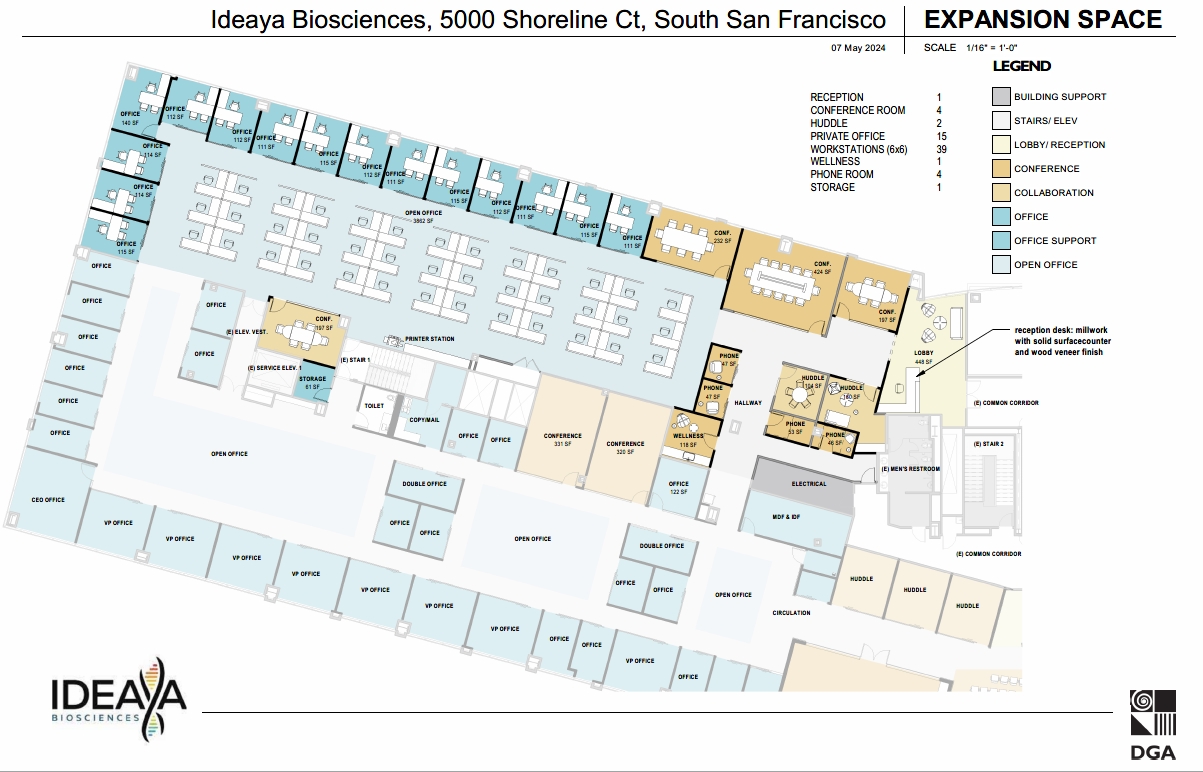Select the Conference legend color swatch
This screenshot has height=772, width=1203.
pyautogui.click(x=1000, y=169)
